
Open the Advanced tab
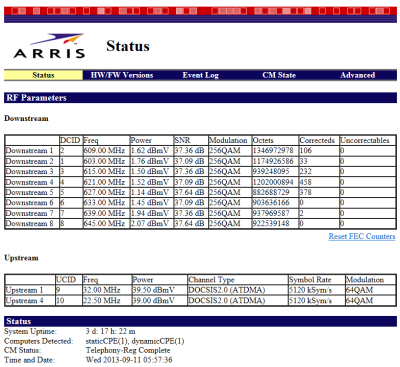[x=358, y=75]
